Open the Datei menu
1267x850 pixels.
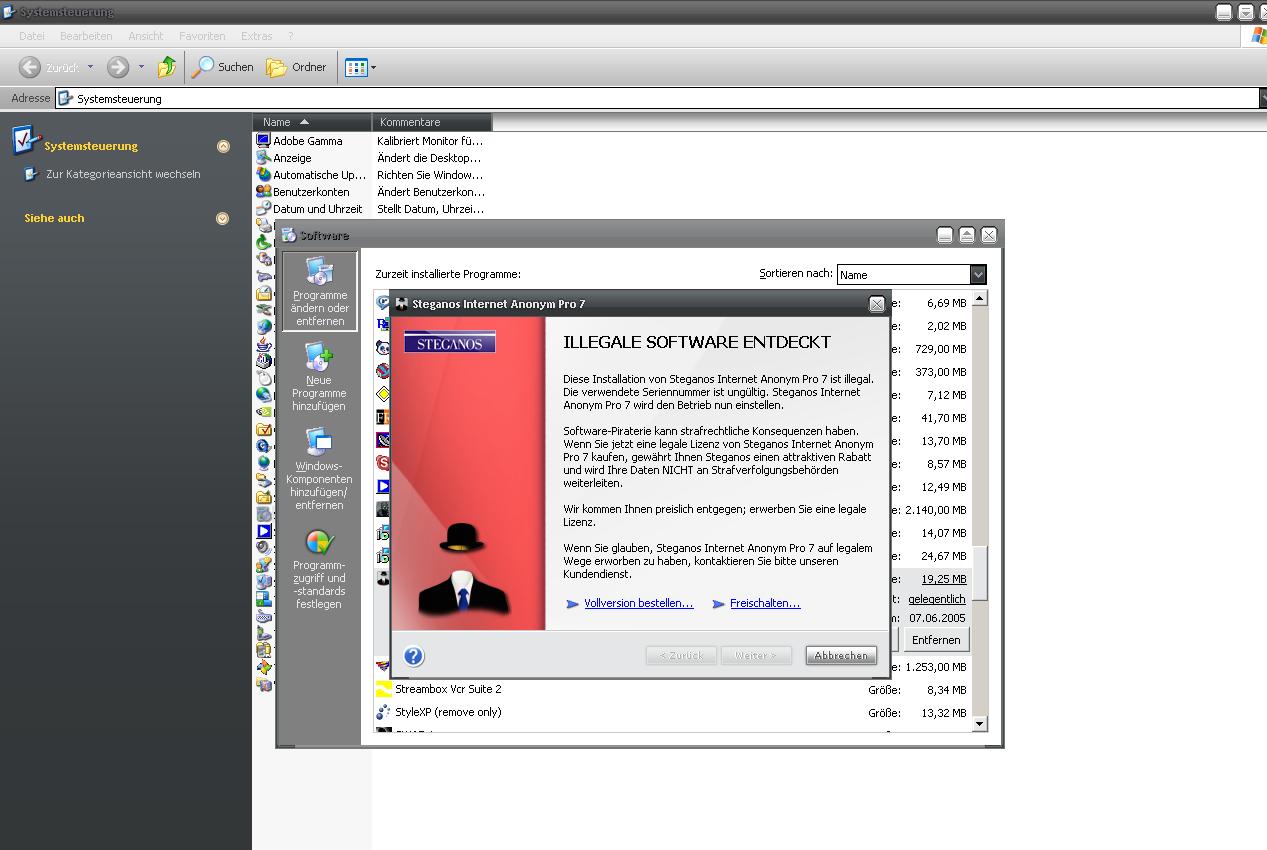click(x=32, y=36)
